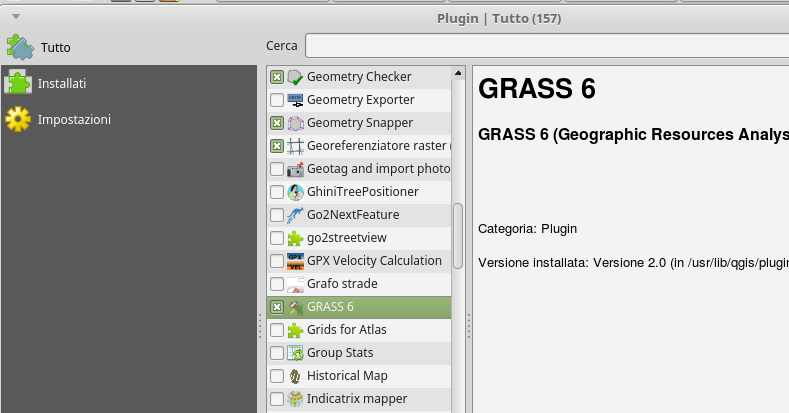Click into the Cerca search field
This screenshot has height=413, width=789.
coord(547,46)
